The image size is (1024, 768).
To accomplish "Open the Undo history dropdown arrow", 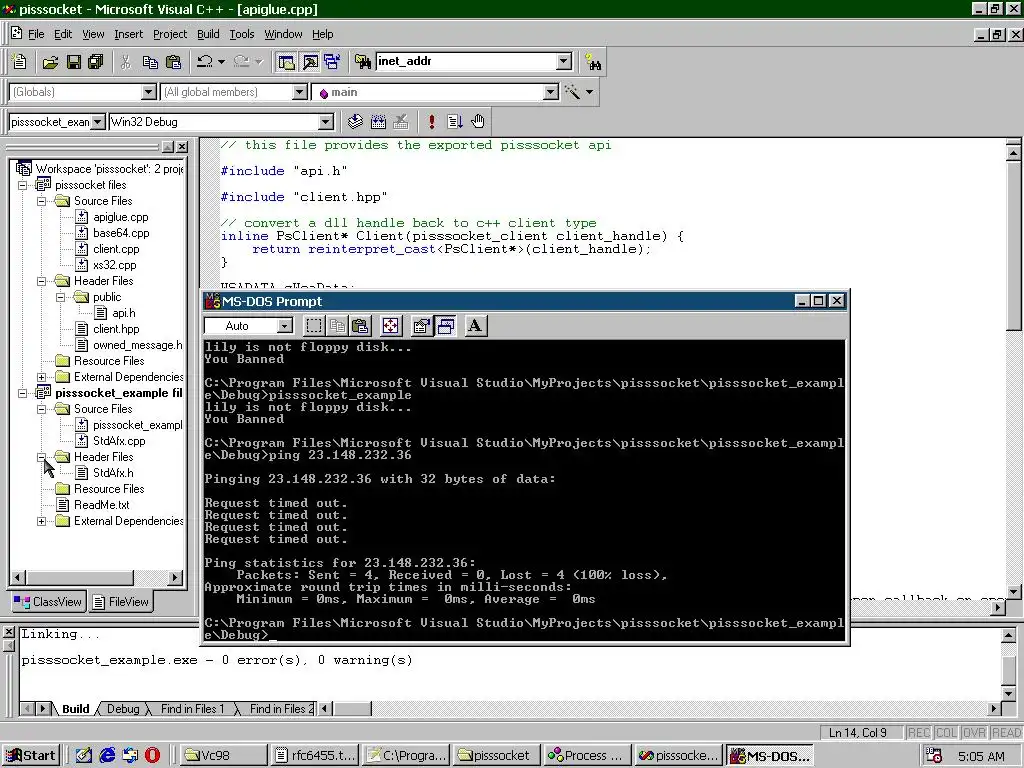I will 221,62.
